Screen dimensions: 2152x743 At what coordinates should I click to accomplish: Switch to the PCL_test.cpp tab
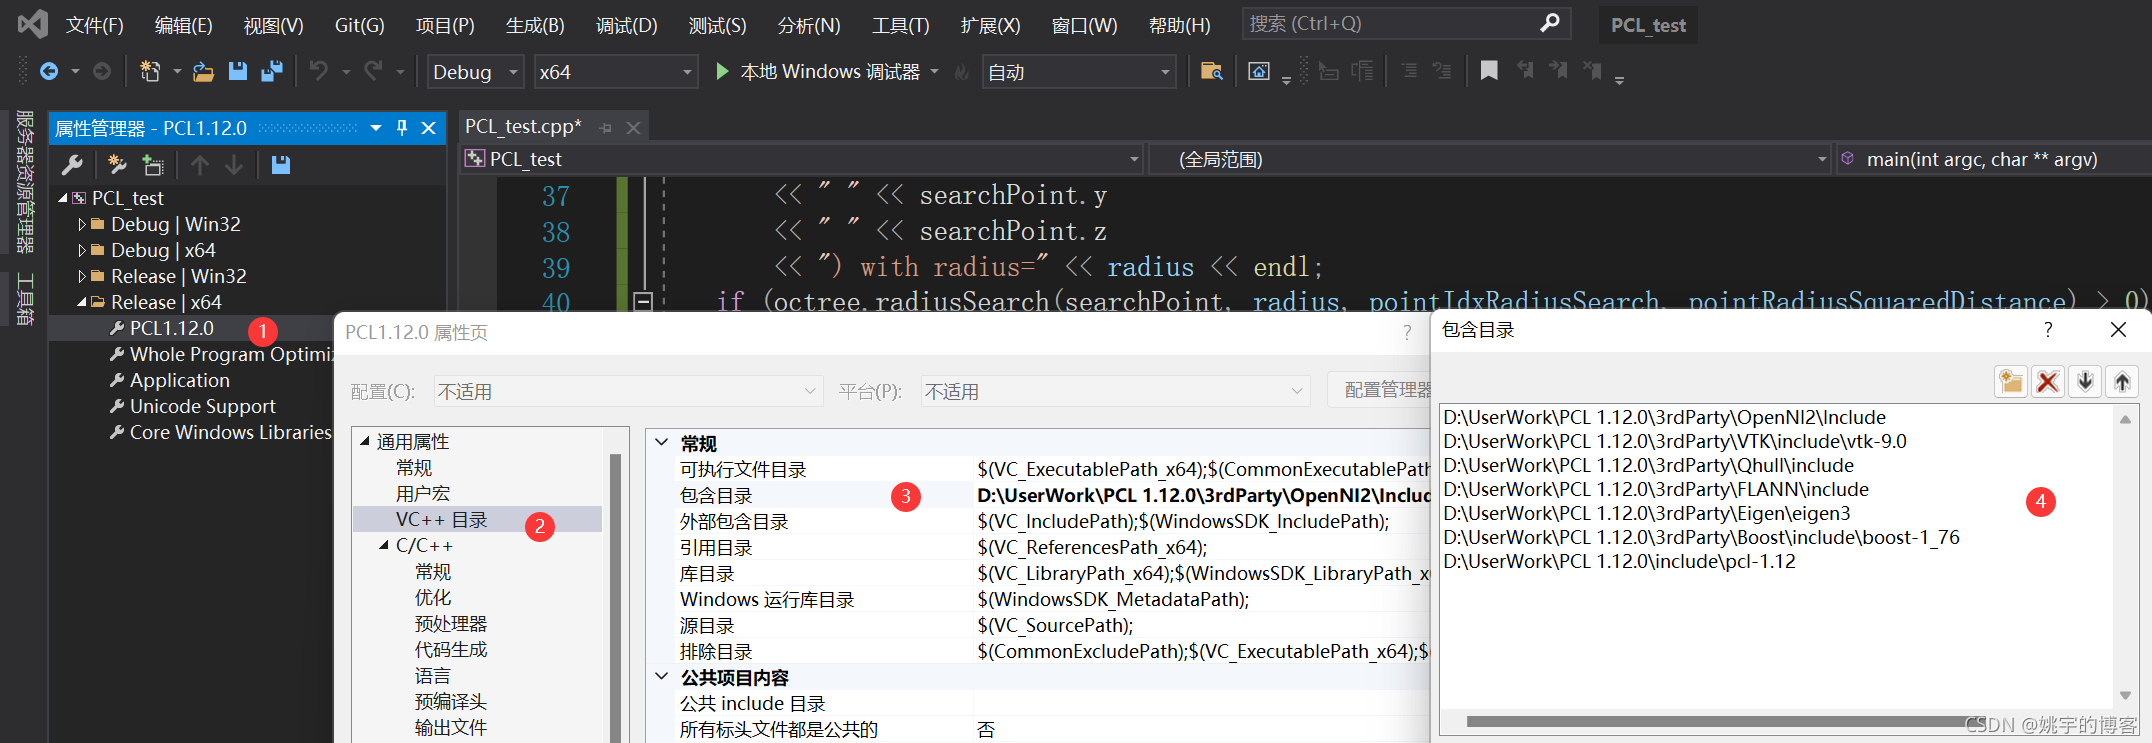(x=523, y=127)
